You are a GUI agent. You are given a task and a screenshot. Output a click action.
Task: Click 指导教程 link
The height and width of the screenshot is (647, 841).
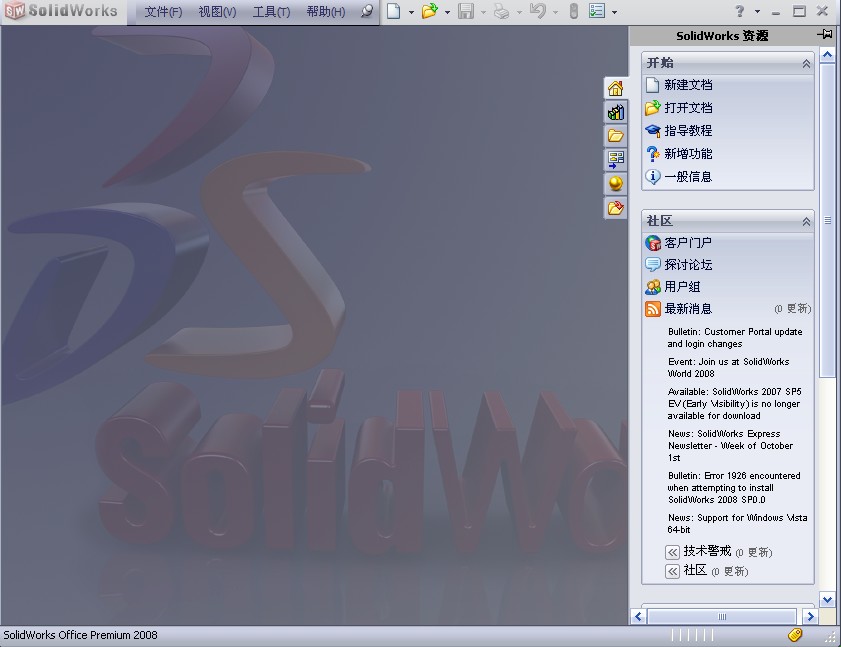[x=688, y=131]
